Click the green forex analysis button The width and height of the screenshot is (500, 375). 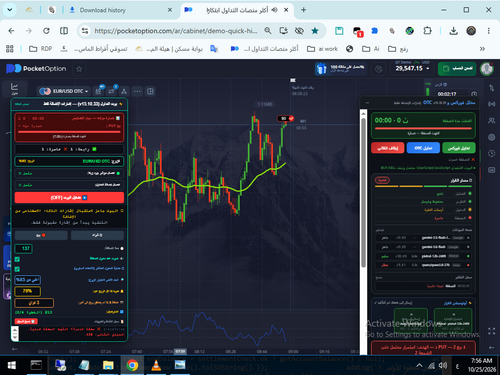[x=459, y=148]
